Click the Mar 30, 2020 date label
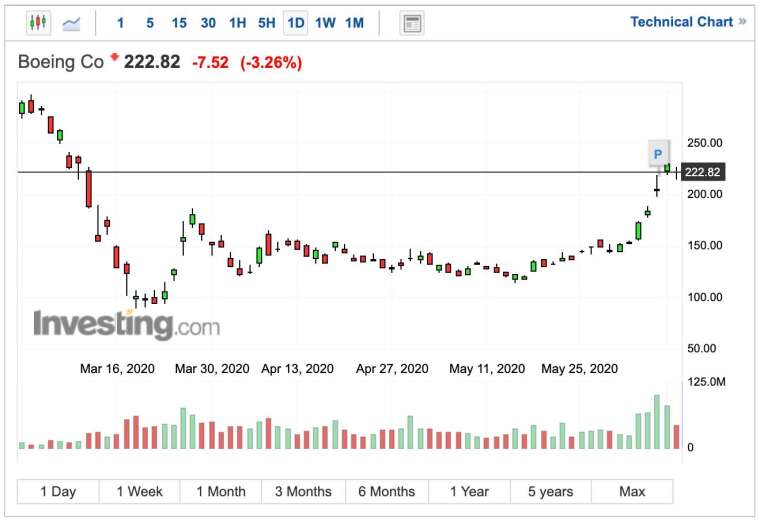Image resolution: width=760 pixels, height=521 pixels. pos(212,369)
